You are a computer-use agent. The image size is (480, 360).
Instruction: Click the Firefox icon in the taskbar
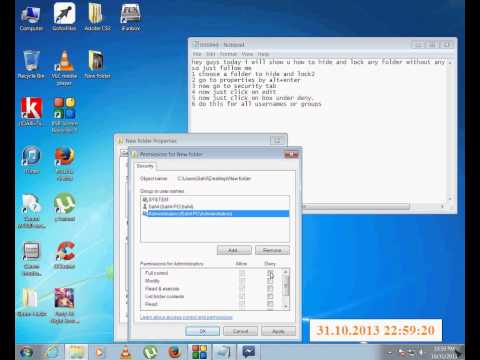point(175,352)
